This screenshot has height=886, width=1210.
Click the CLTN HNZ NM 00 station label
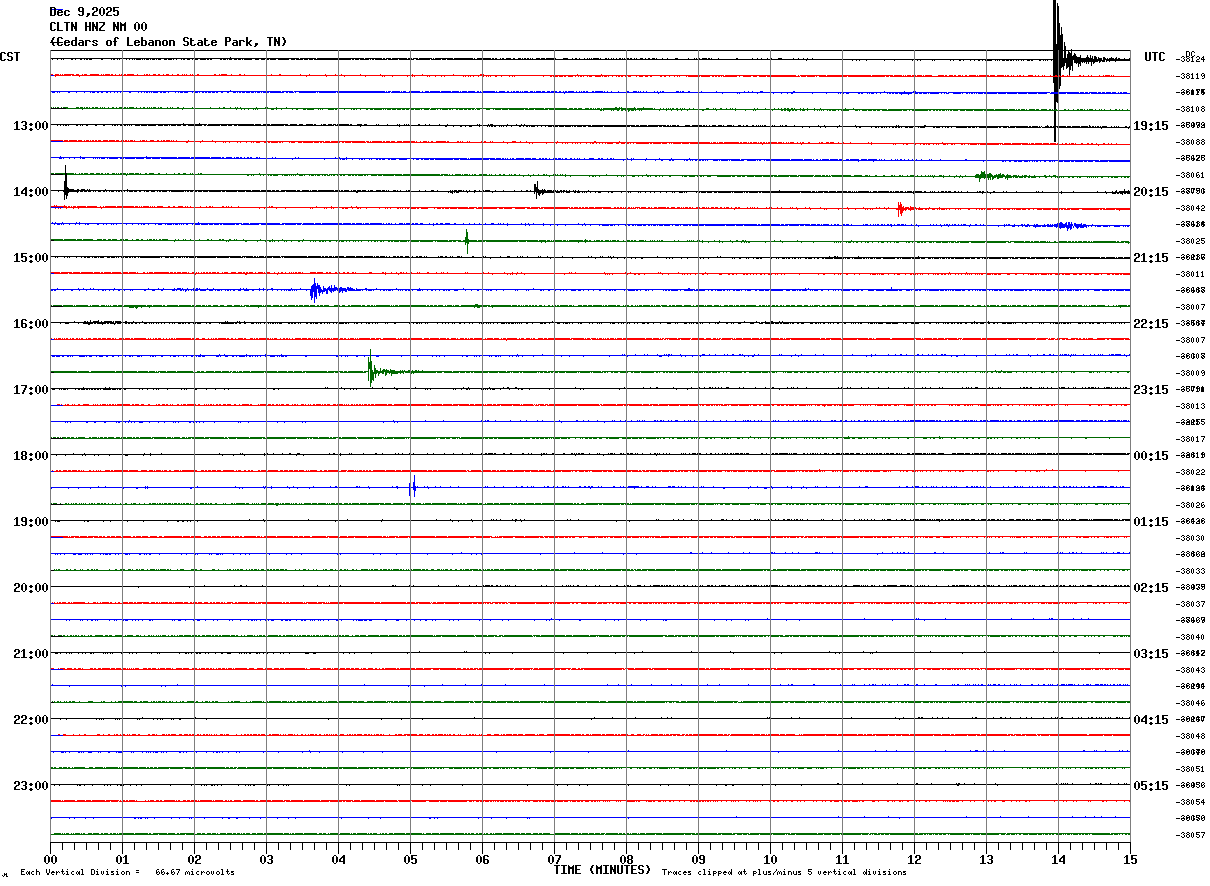(98, 27)
